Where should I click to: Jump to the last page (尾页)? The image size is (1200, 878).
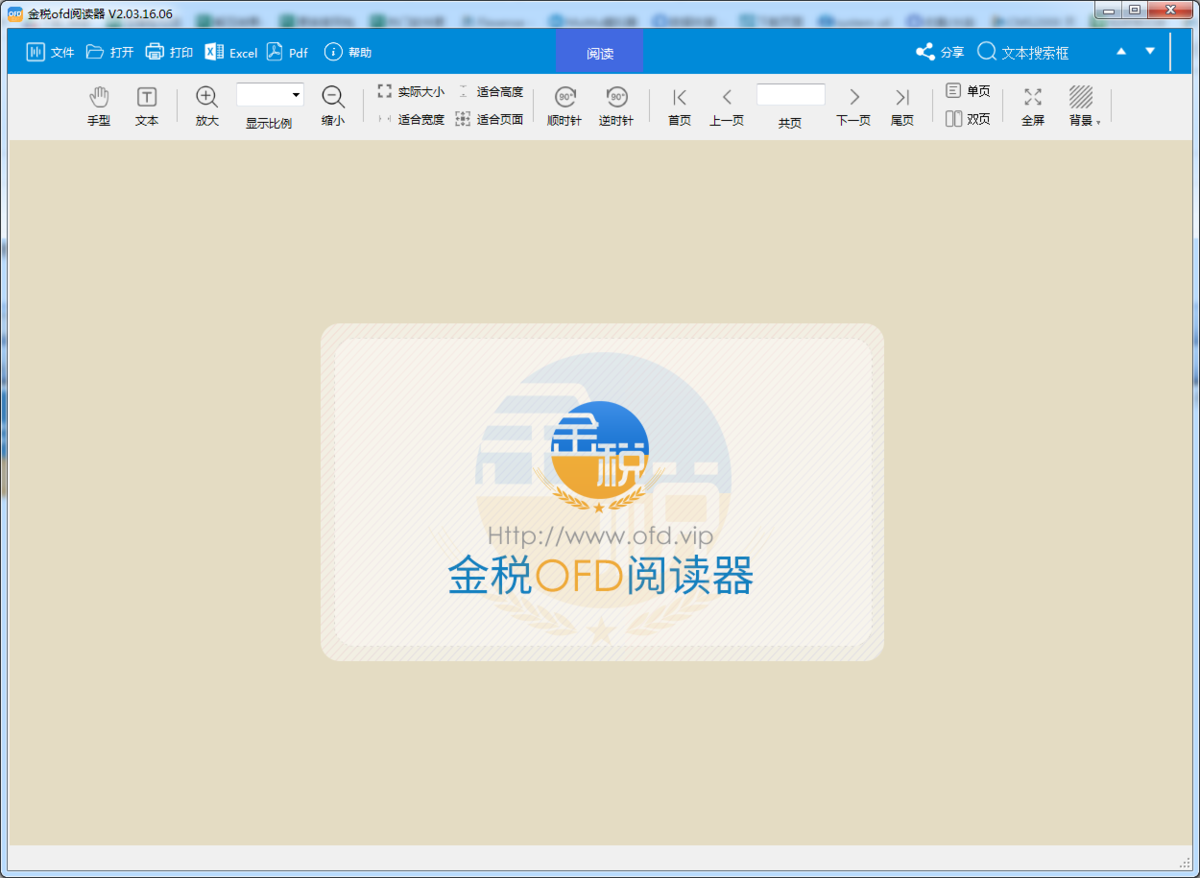902,104
